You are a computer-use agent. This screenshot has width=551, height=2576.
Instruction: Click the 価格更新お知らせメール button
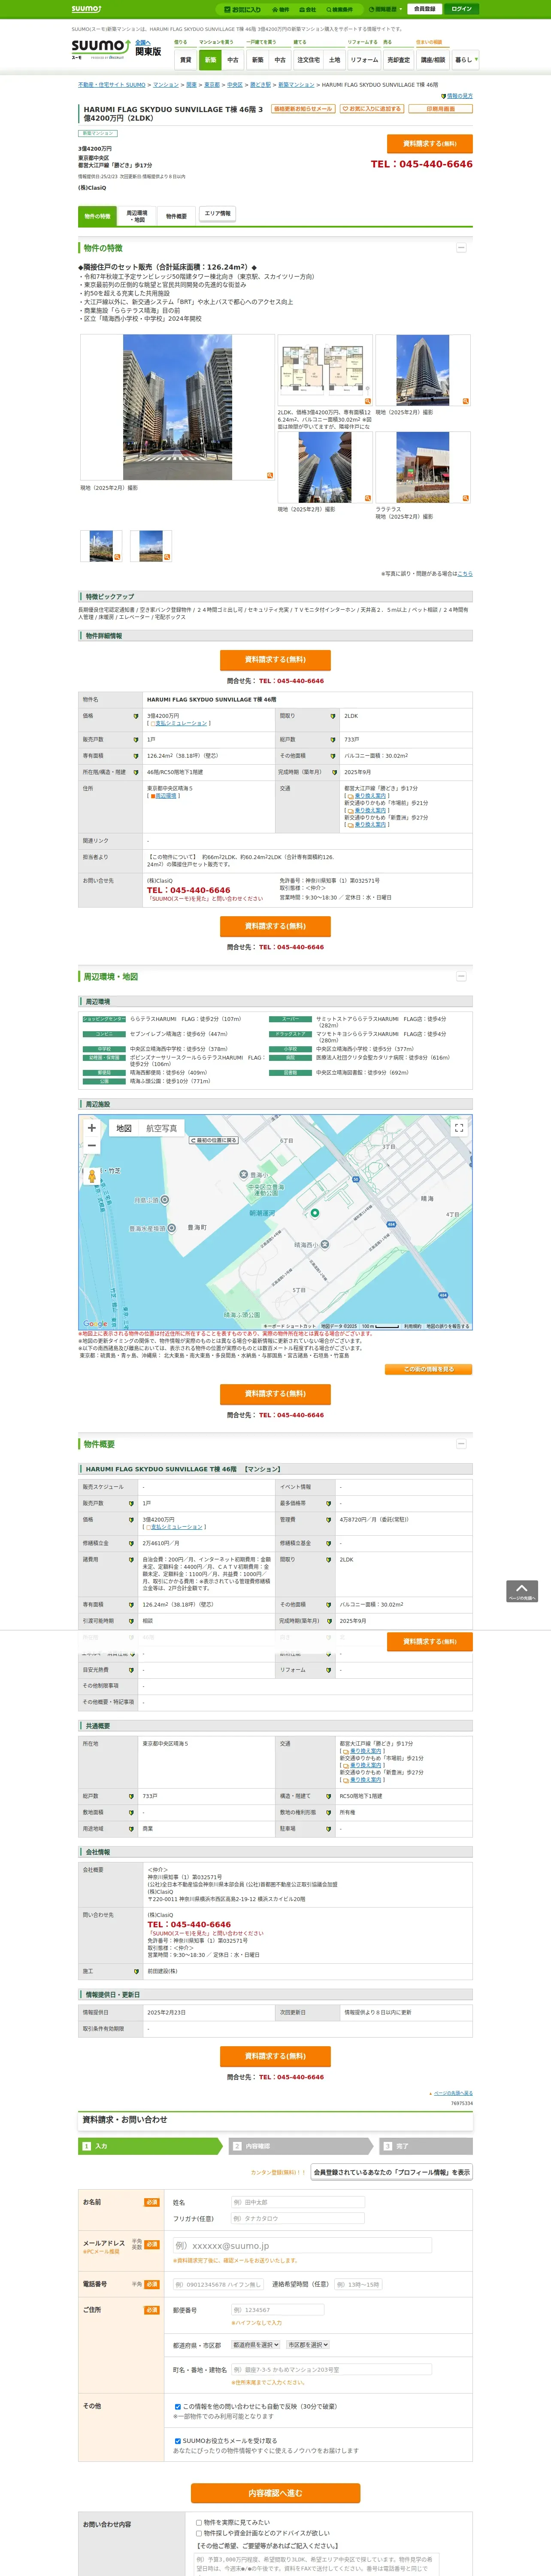tap(303, 109)
